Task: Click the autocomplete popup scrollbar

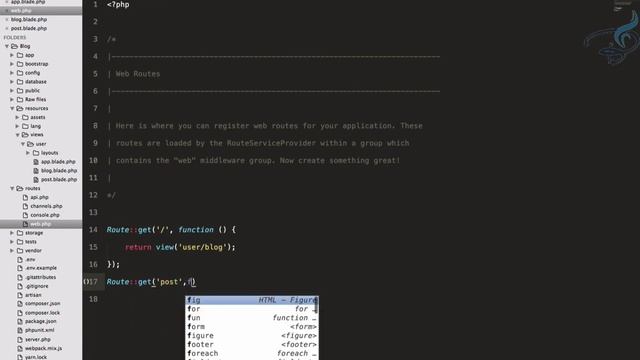Action: pos(316,305)
